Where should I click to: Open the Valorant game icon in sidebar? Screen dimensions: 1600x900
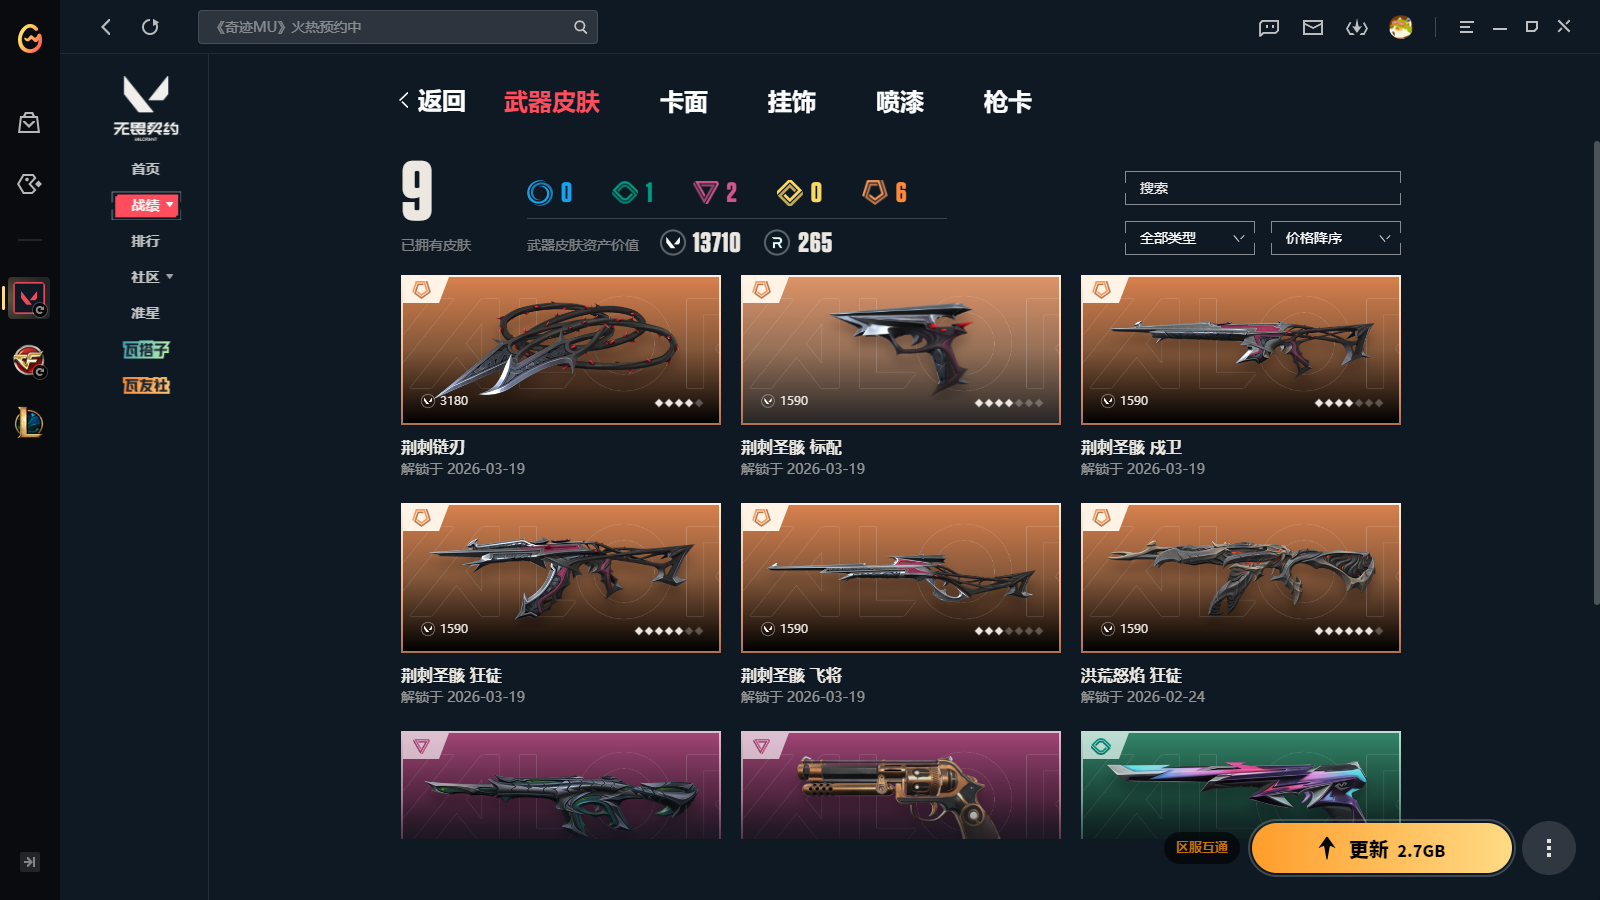(29, 298)
